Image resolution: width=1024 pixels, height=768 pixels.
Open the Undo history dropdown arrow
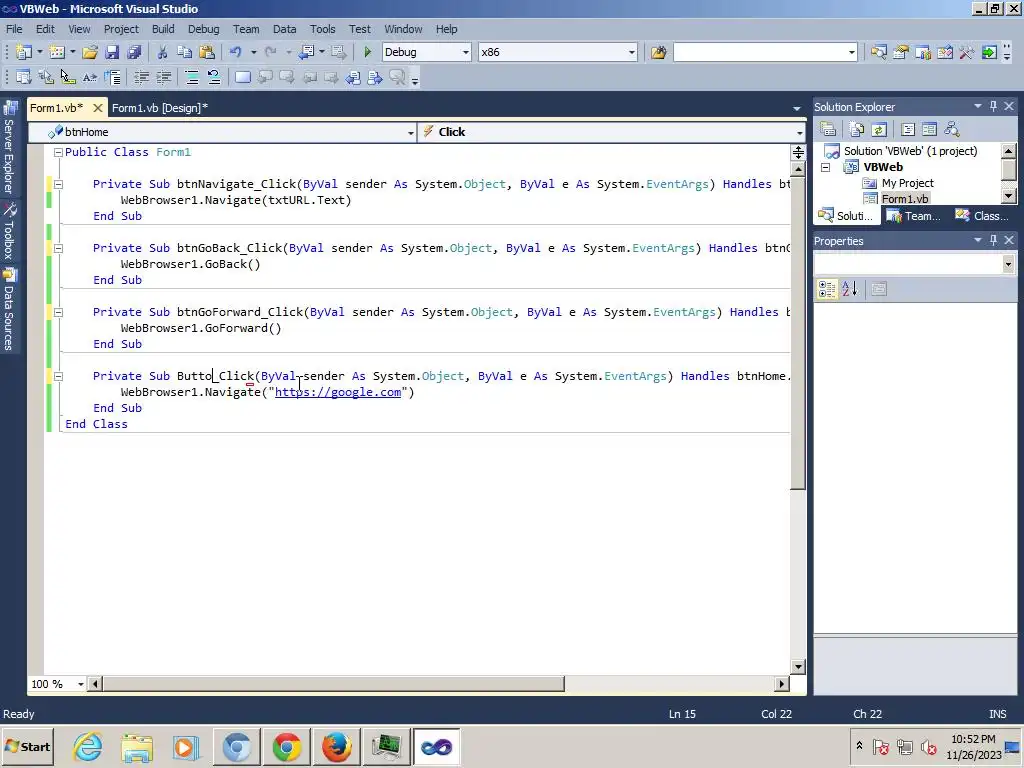pyautogui.click(x=253, y=52)
